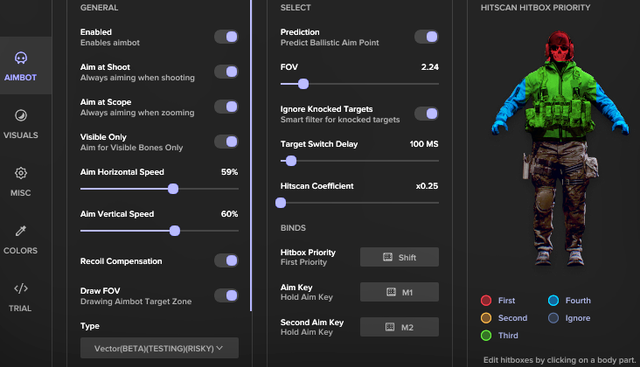The image size is (640, 367).
Task: Select the green Third priority circle
Action: point(486,336)
